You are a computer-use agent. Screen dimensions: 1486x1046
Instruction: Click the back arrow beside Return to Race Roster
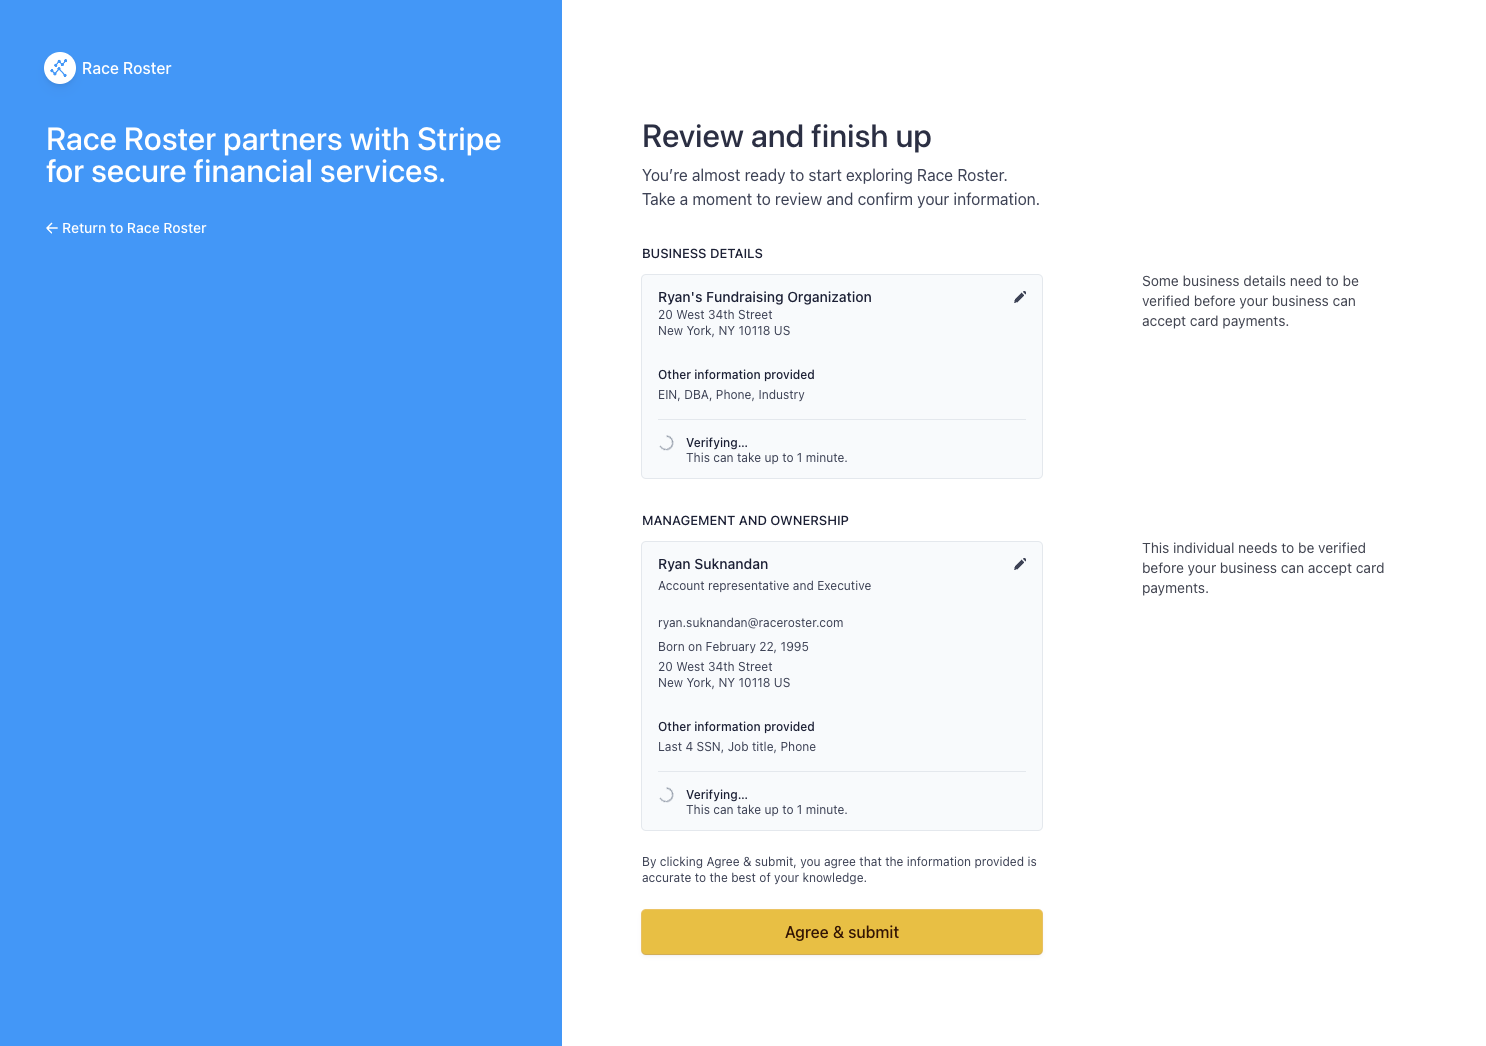[x=51, y=228]
